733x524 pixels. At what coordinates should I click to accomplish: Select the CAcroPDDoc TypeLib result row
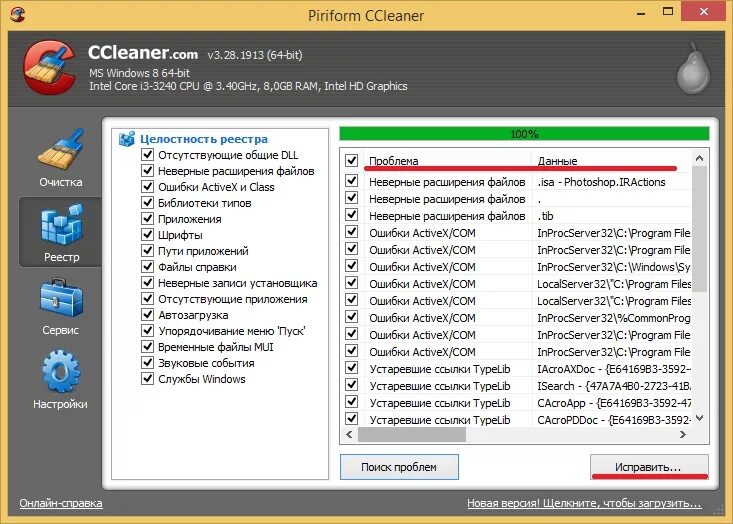(517, 420)
